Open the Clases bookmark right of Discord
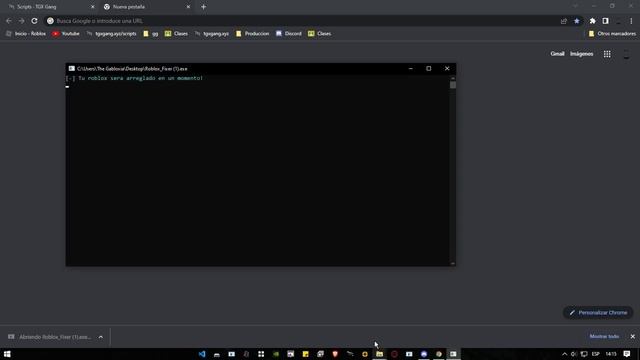 click(x=319, y=33)
